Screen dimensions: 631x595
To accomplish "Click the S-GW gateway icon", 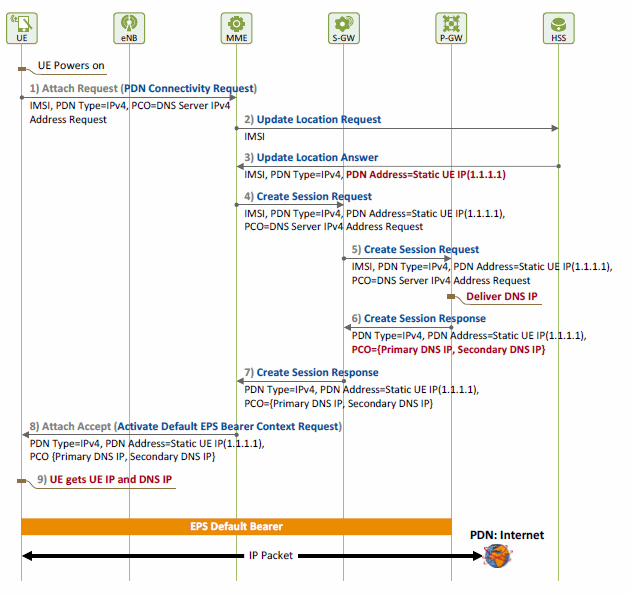I will tap(344, 28).
